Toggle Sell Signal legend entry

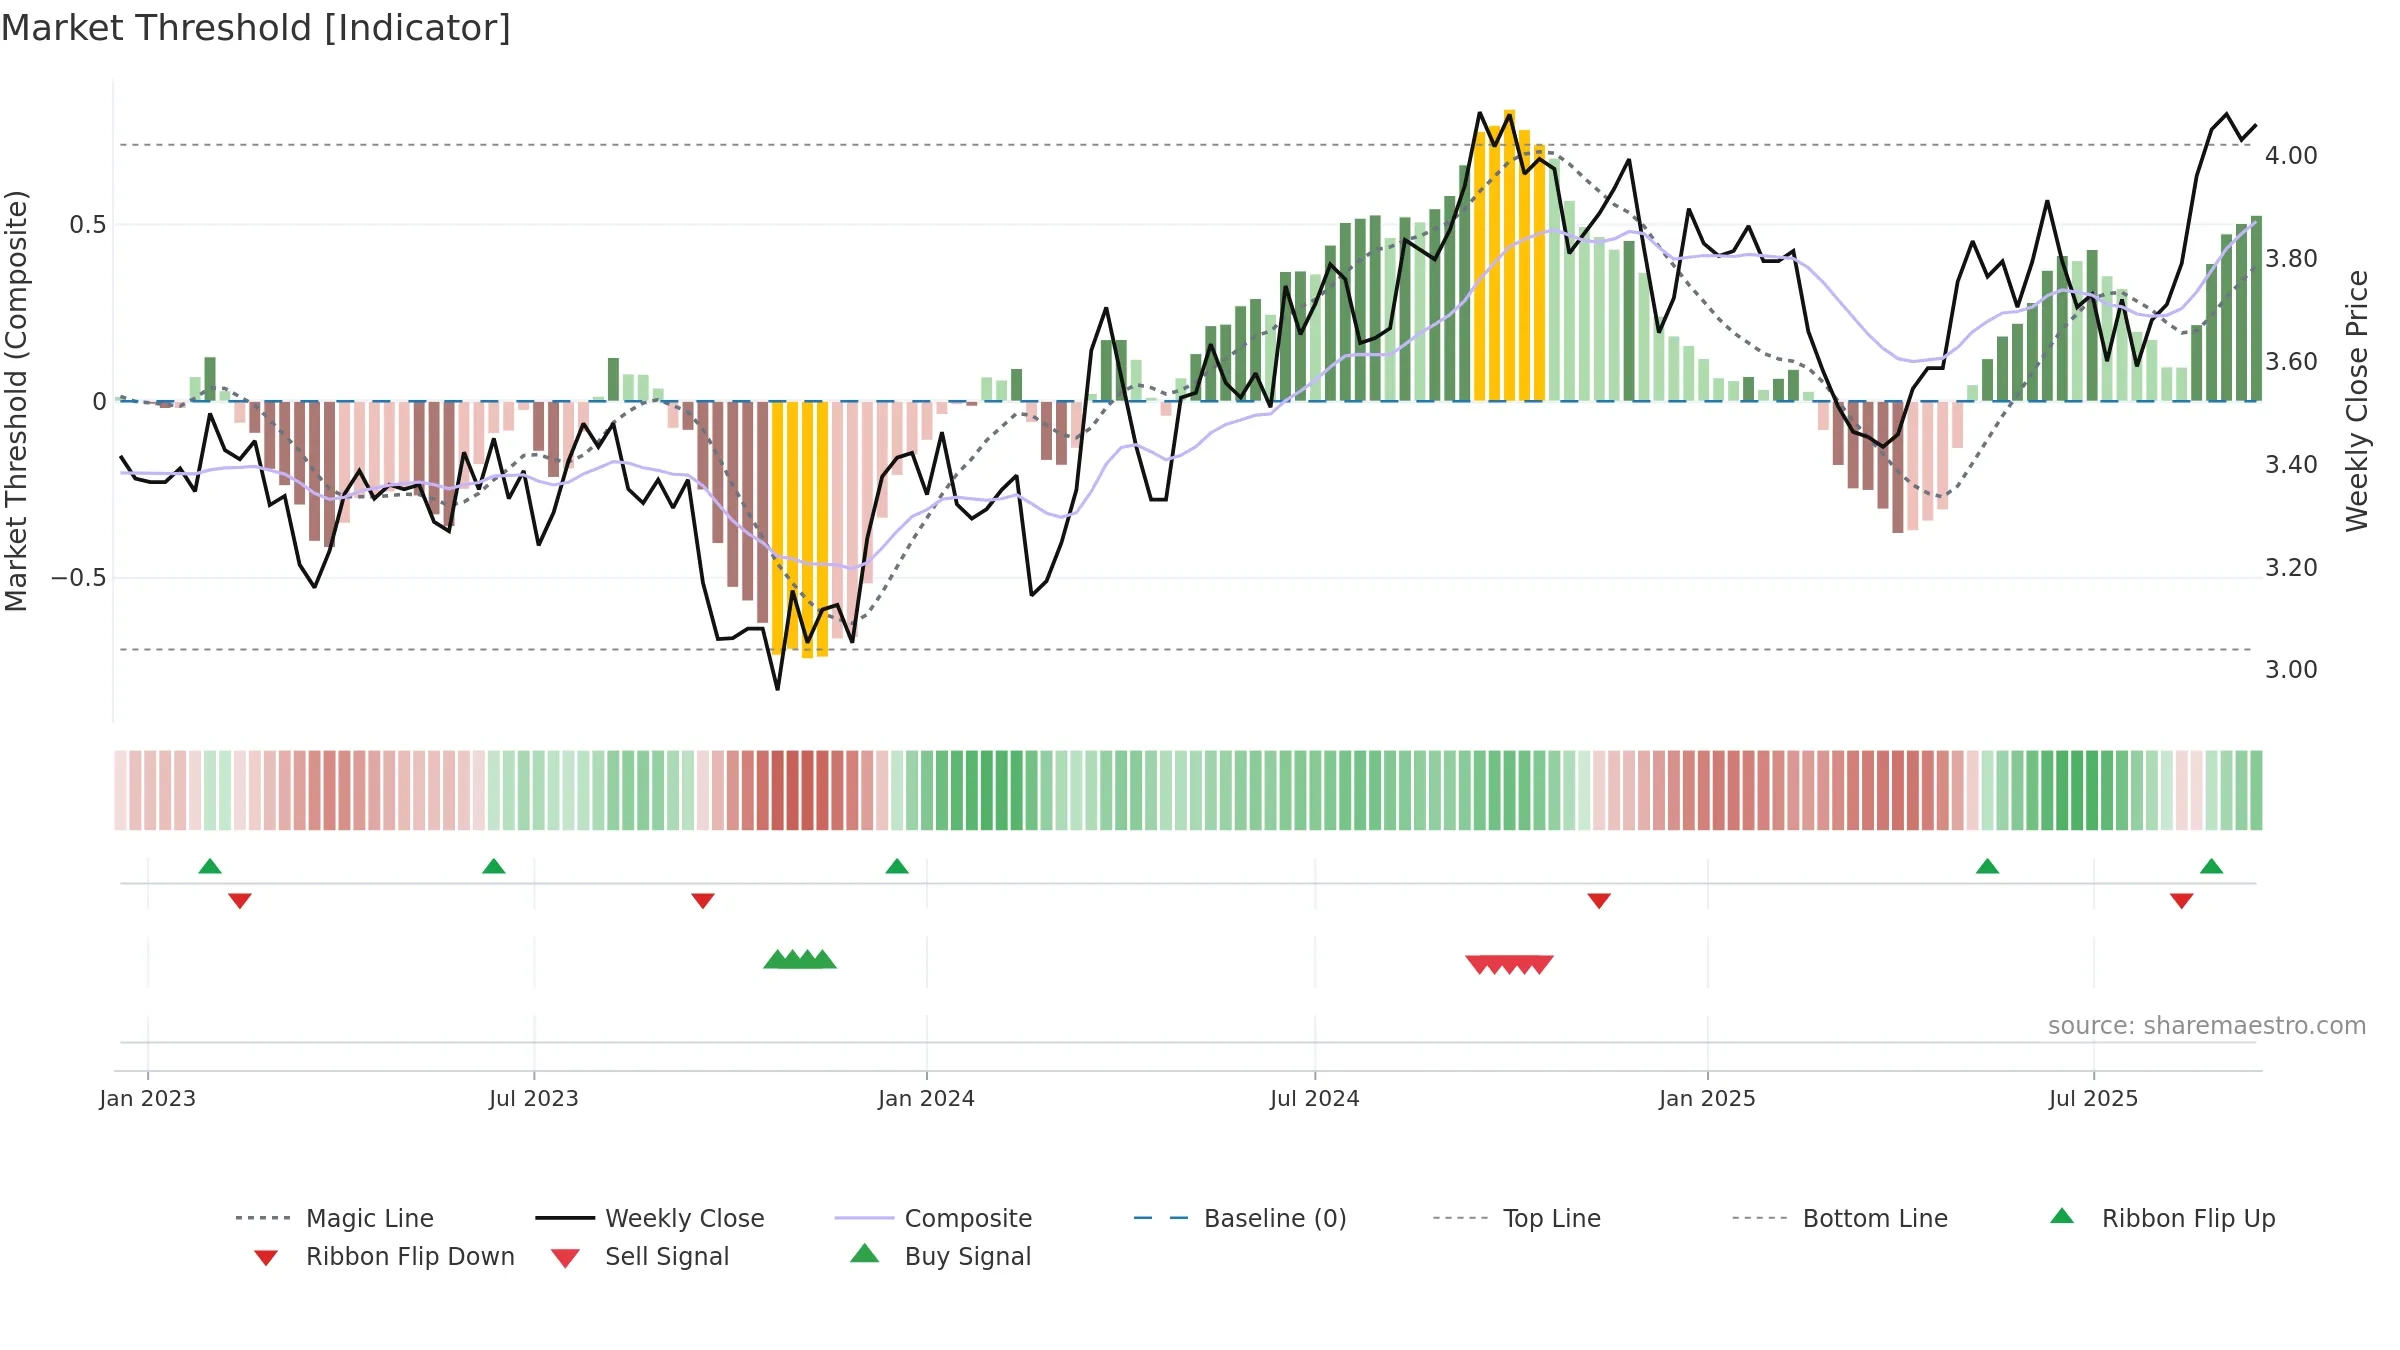point(640,1256)
